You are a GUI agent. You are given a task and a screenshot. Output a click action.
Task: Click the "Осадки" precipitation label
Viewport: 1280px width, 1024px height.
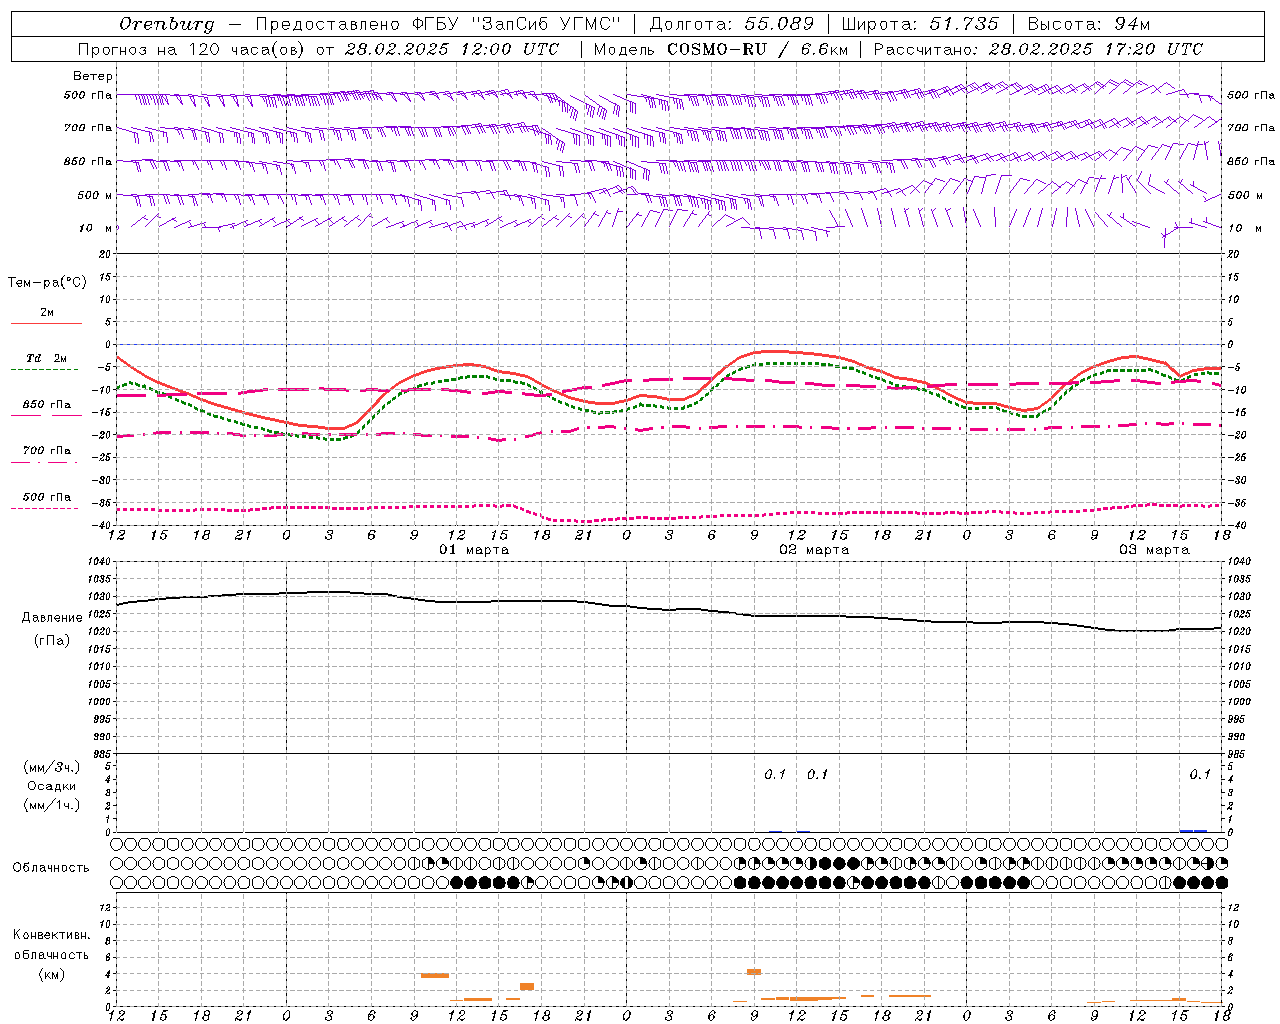tap(52, 786)
